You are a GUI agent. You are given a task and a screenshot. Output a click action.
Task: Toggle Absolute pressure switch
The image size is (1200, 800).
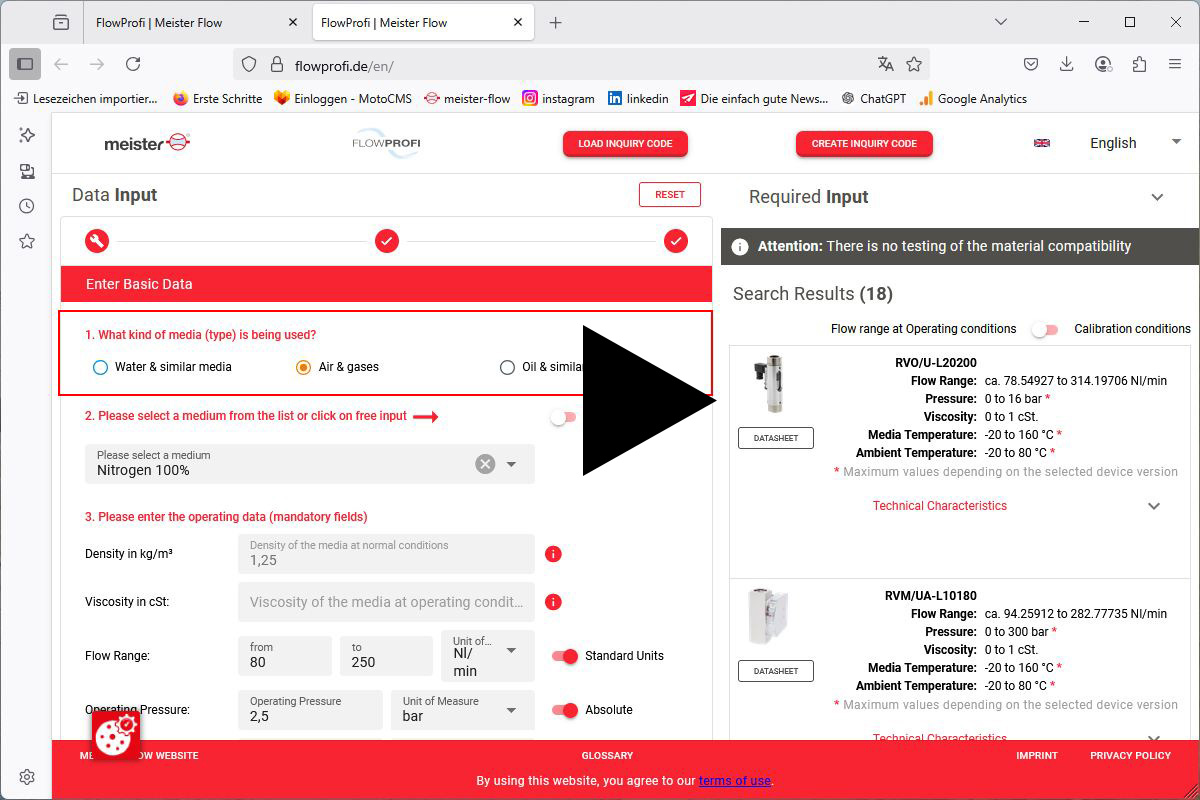tap(565, 710)
